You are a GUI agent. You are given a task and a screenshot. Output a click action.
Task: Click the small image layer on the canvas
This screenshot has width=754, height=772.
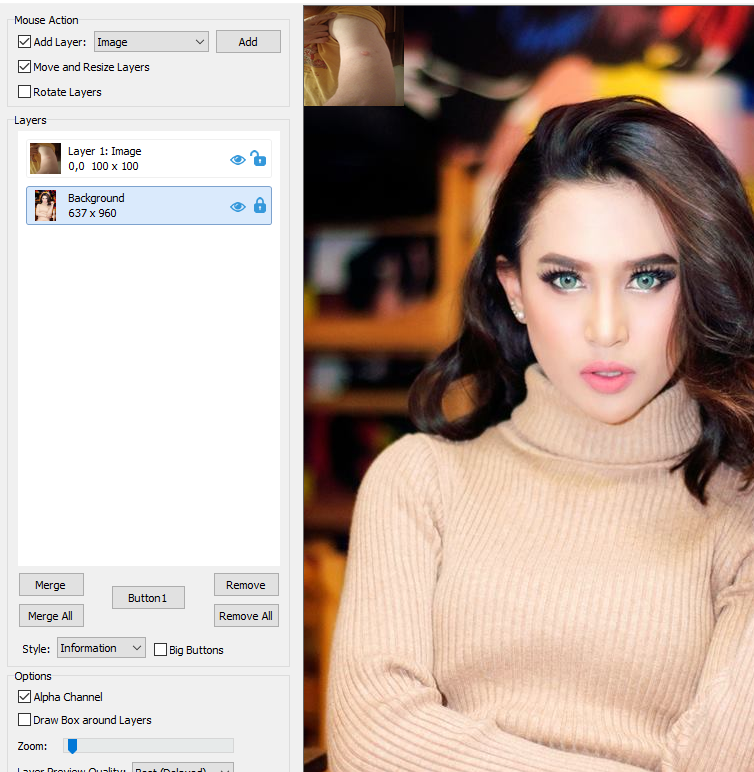[x=354, y=56]
